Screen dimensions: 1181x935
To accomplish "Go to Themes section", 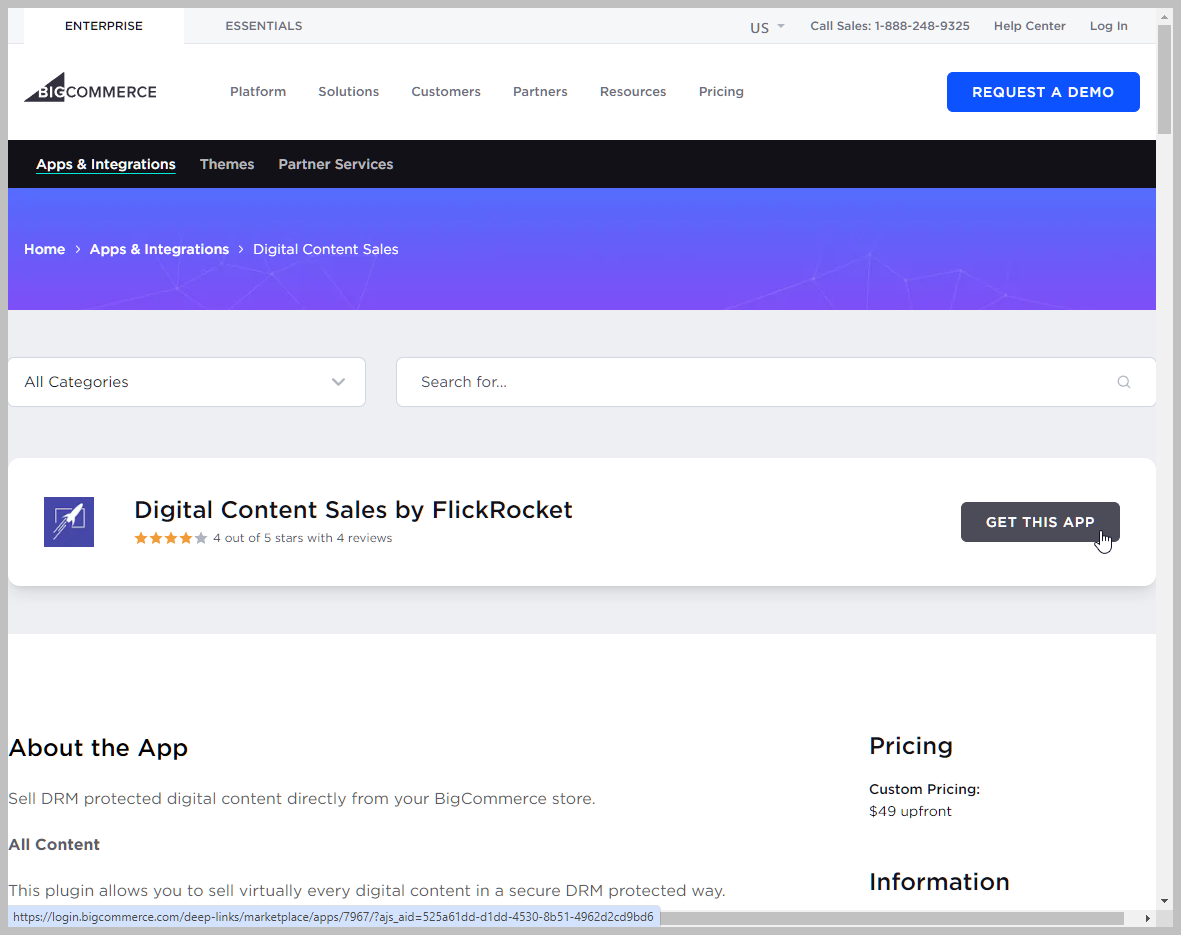I will coord(227,164).
